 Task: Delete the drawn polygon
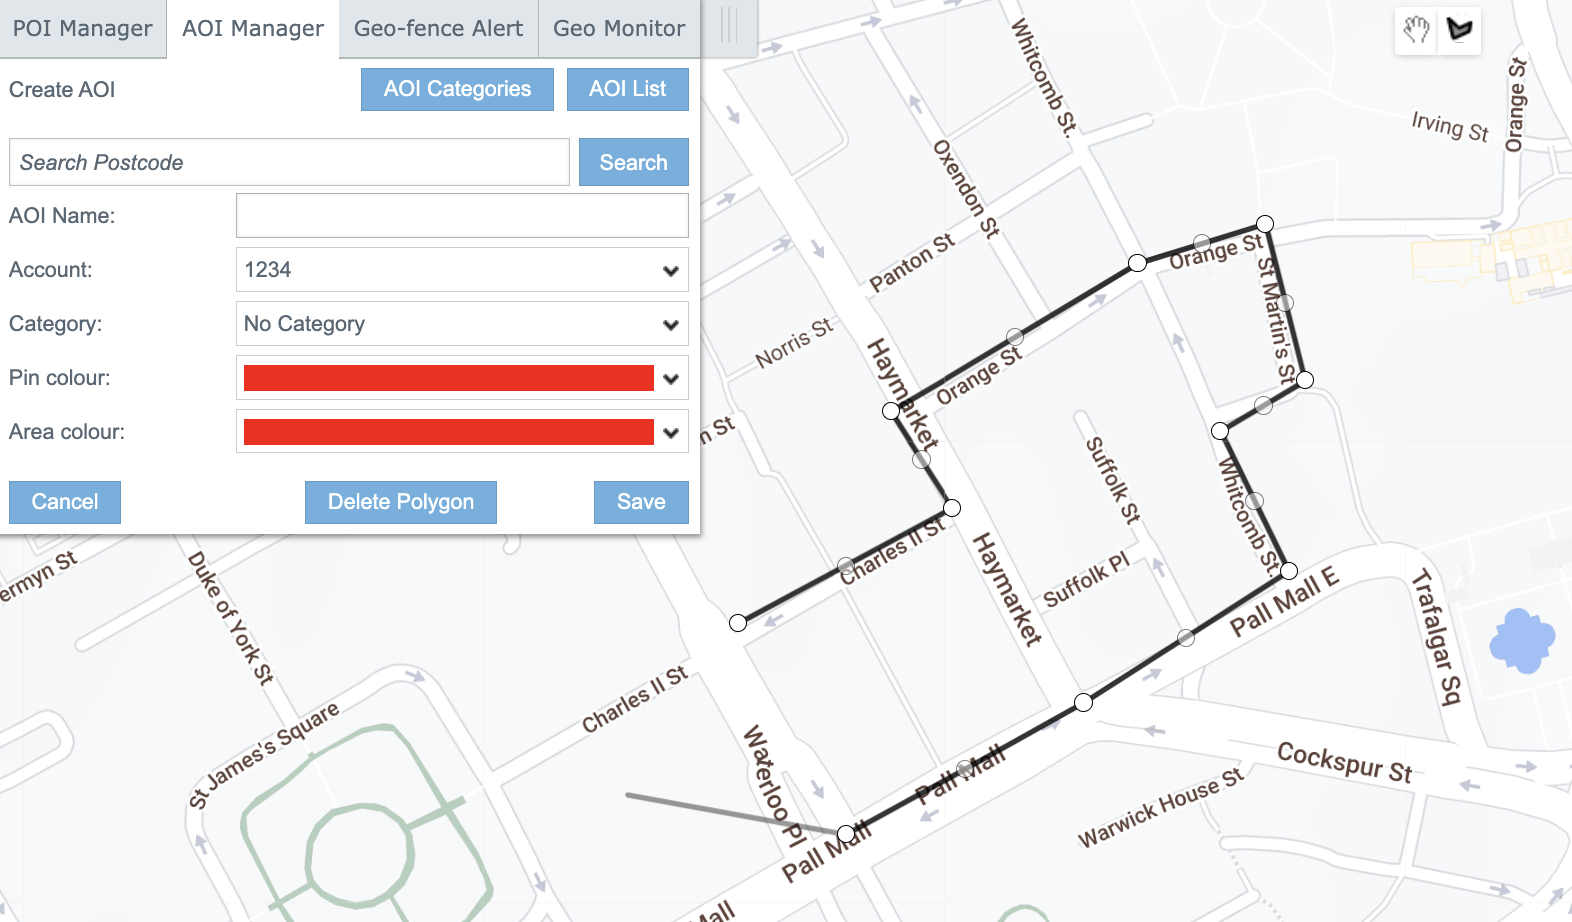click(400, 502)
